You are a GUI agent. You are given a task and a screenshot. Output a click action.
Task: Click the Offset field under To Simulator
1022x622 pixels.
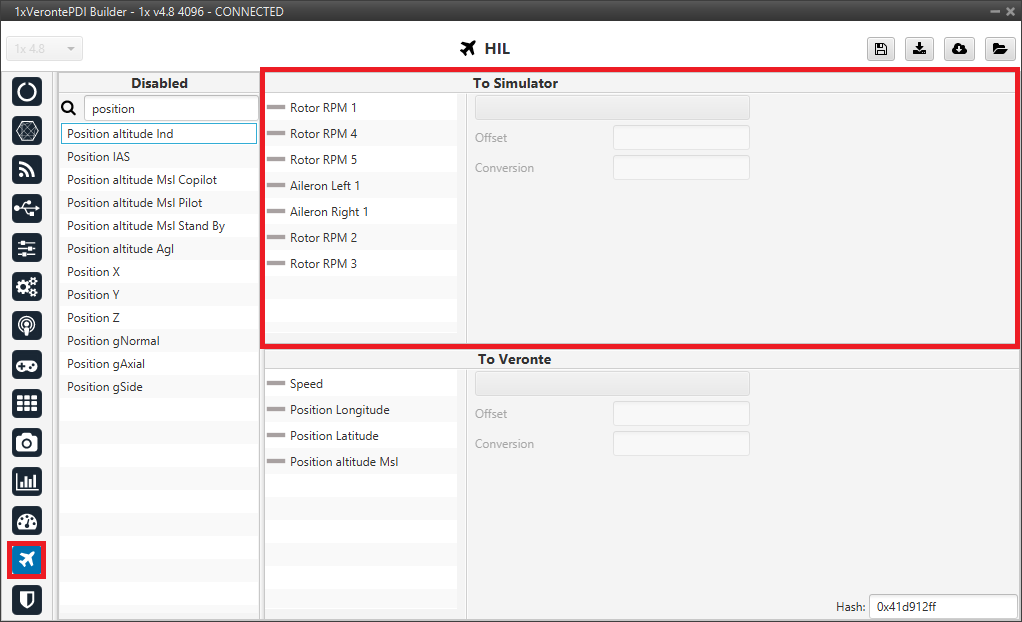(681, 138)
